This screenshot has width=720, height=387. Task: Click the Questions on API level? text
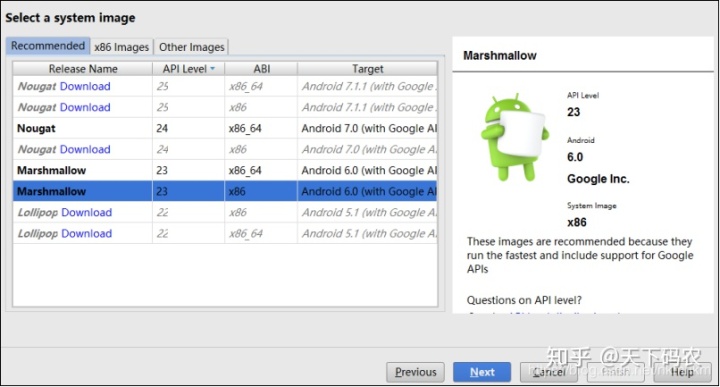pos(524,300)
